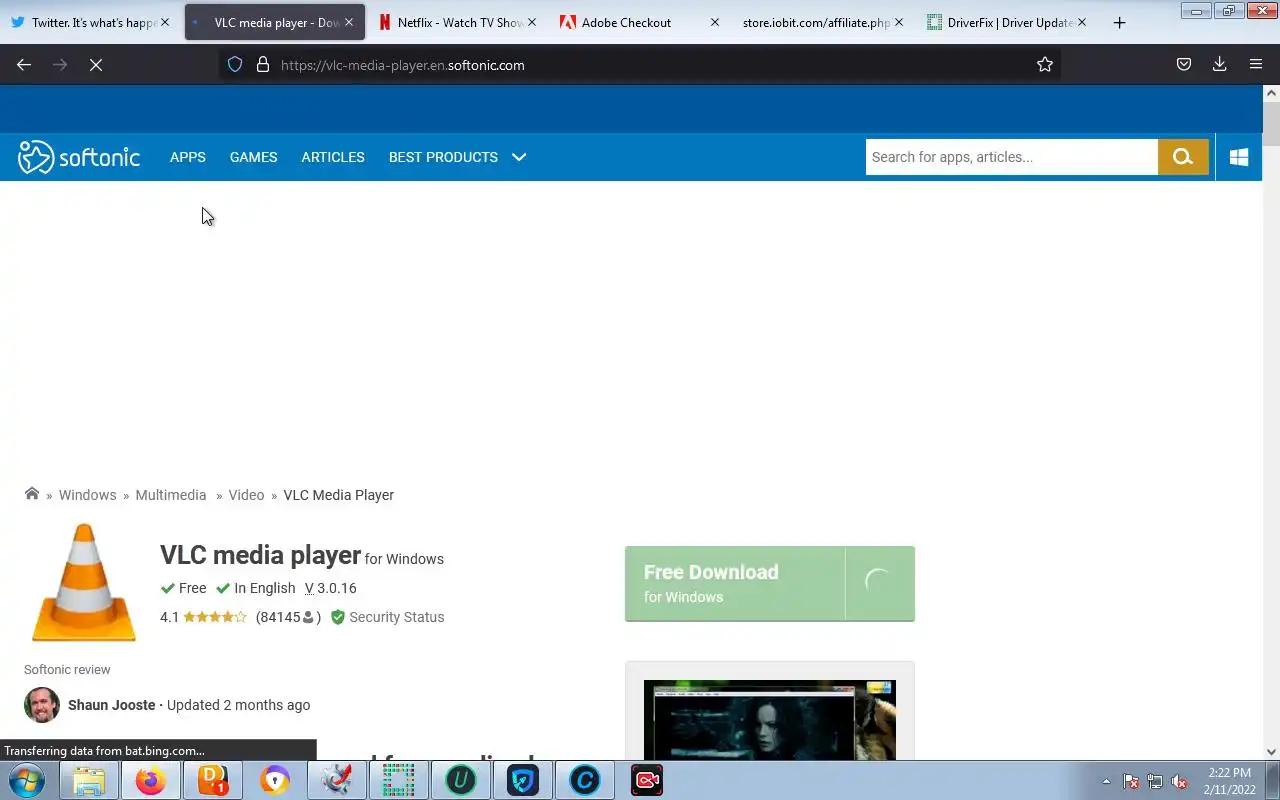The height and width of the screenshot is (800, 1280).
Task: Go to Windows breadcrumb link
Action: (87, 495)
